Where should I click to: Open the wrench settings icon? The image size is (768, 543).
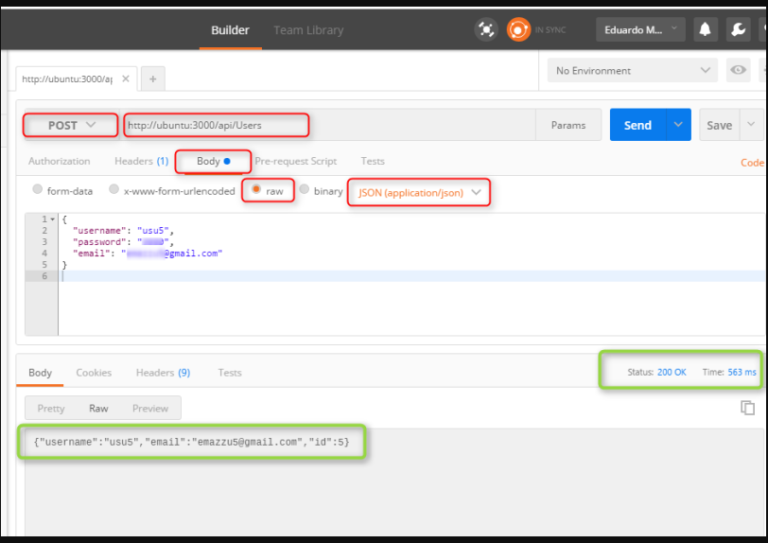tap(738, 30)
